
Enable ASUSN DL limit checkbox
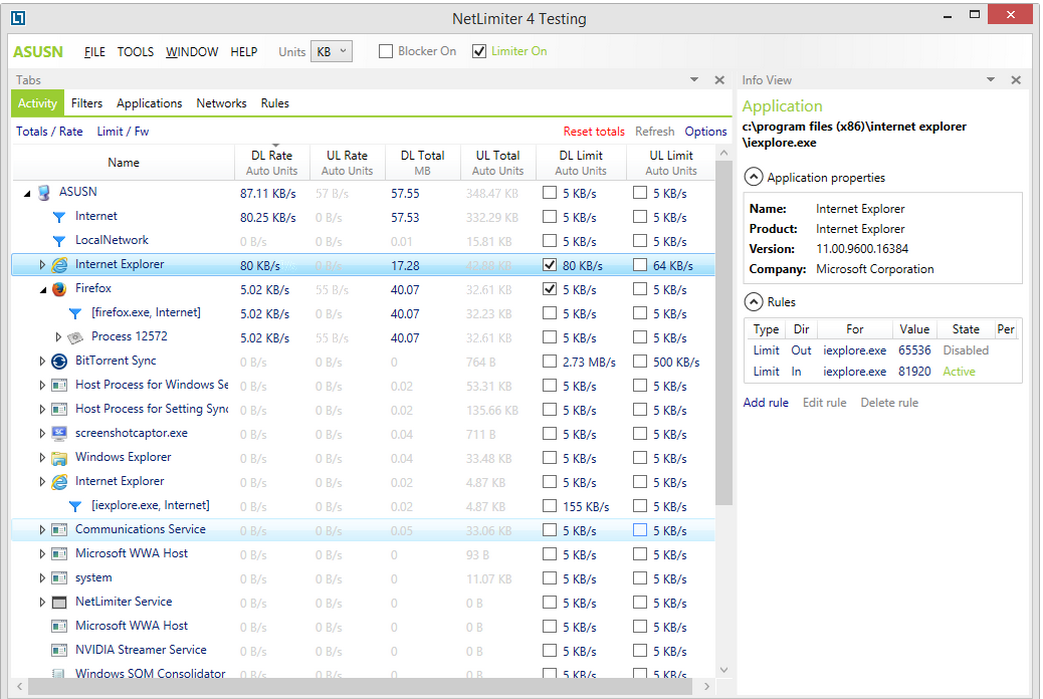[549, 193]
